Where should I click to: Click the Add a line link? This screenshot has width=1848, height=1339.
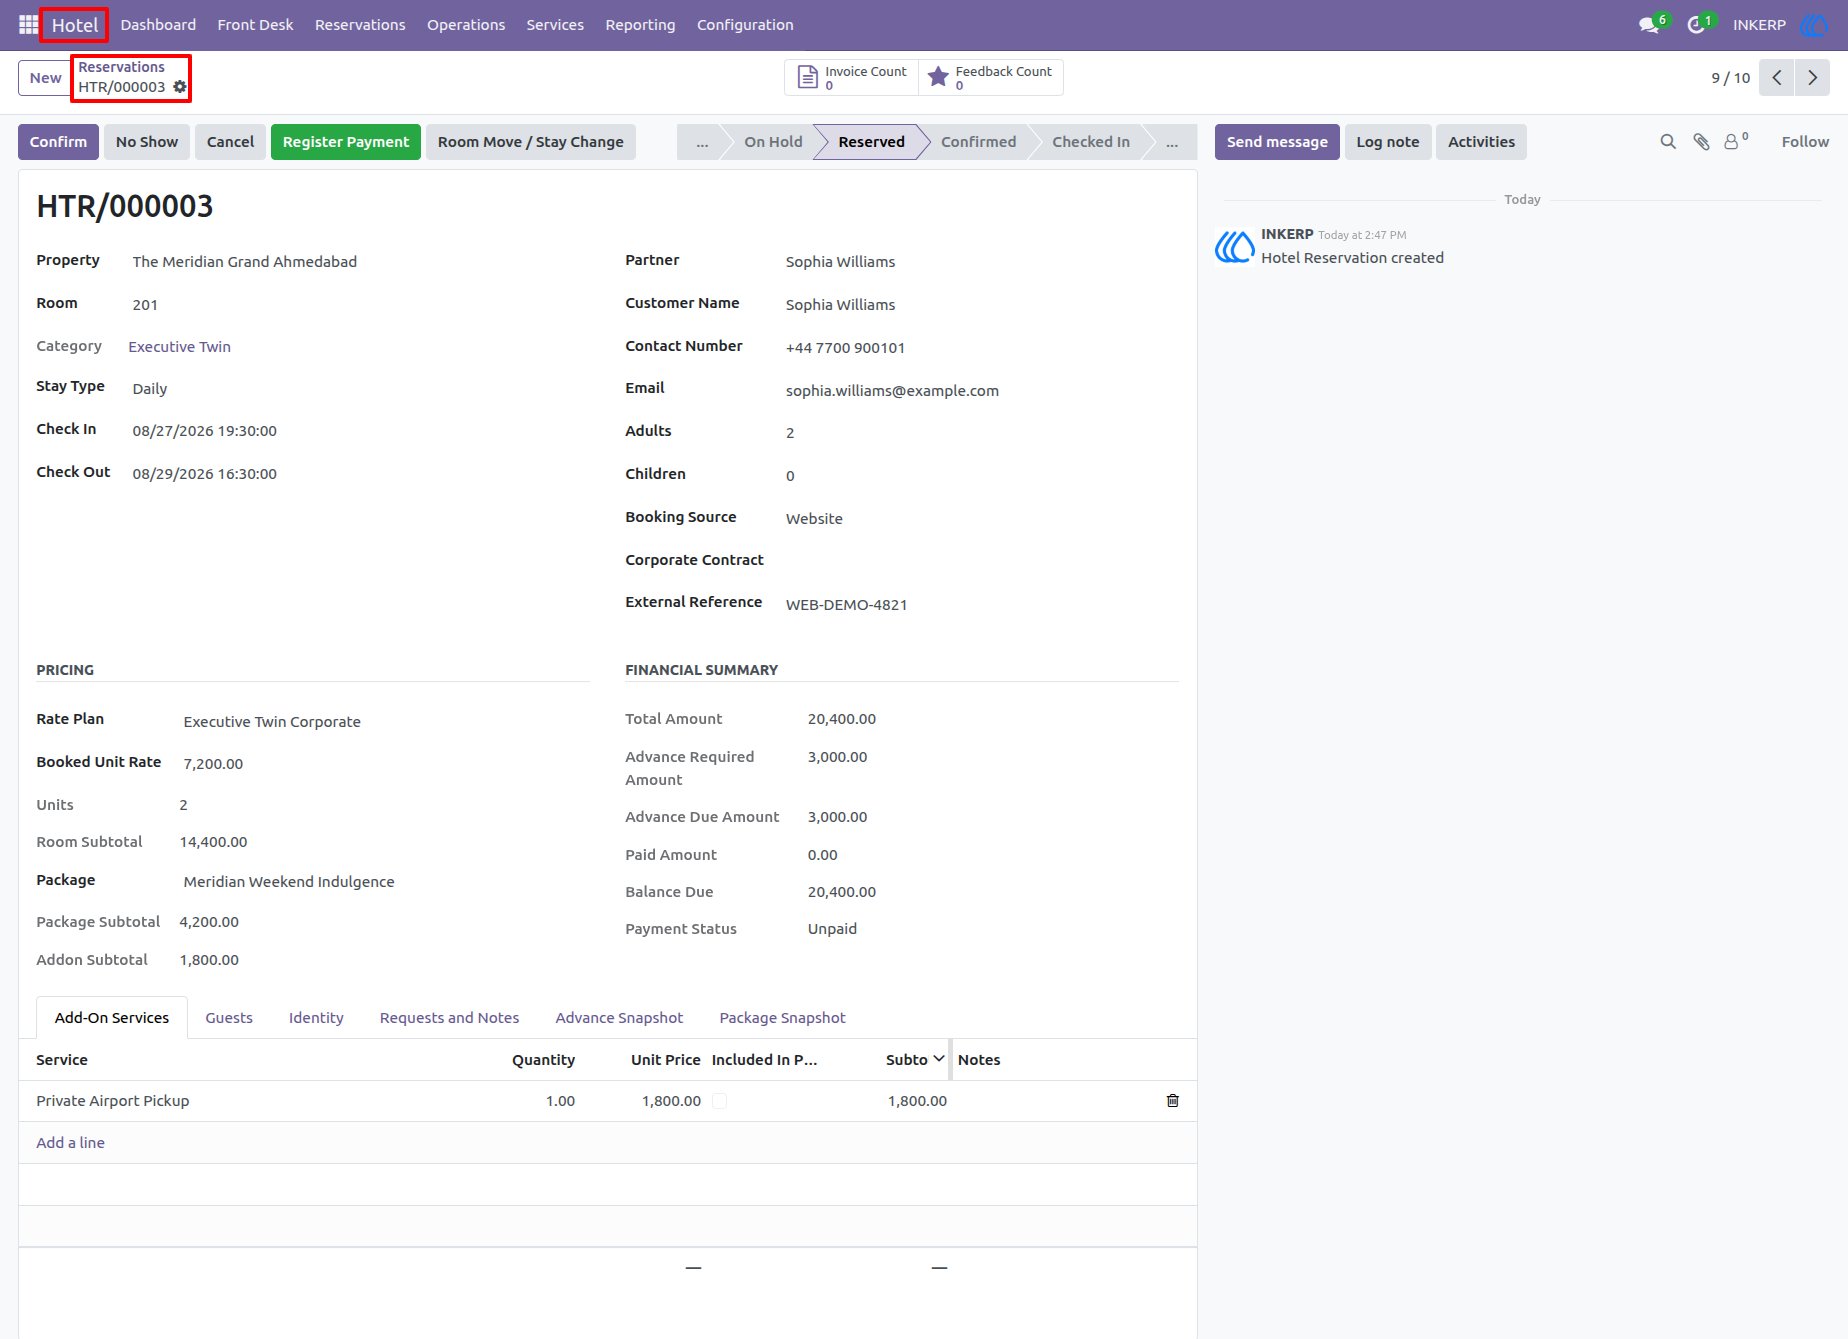(70, 1142)
